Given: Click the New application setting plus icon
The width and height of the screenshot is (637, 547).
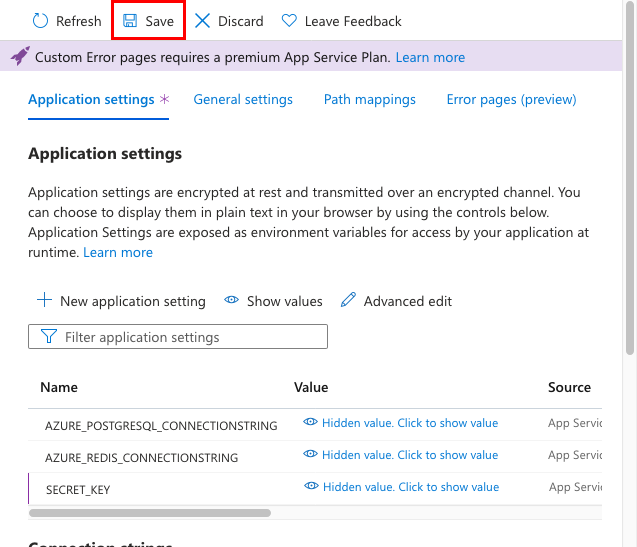Looking at the screenshot, I should pos(44,300).
